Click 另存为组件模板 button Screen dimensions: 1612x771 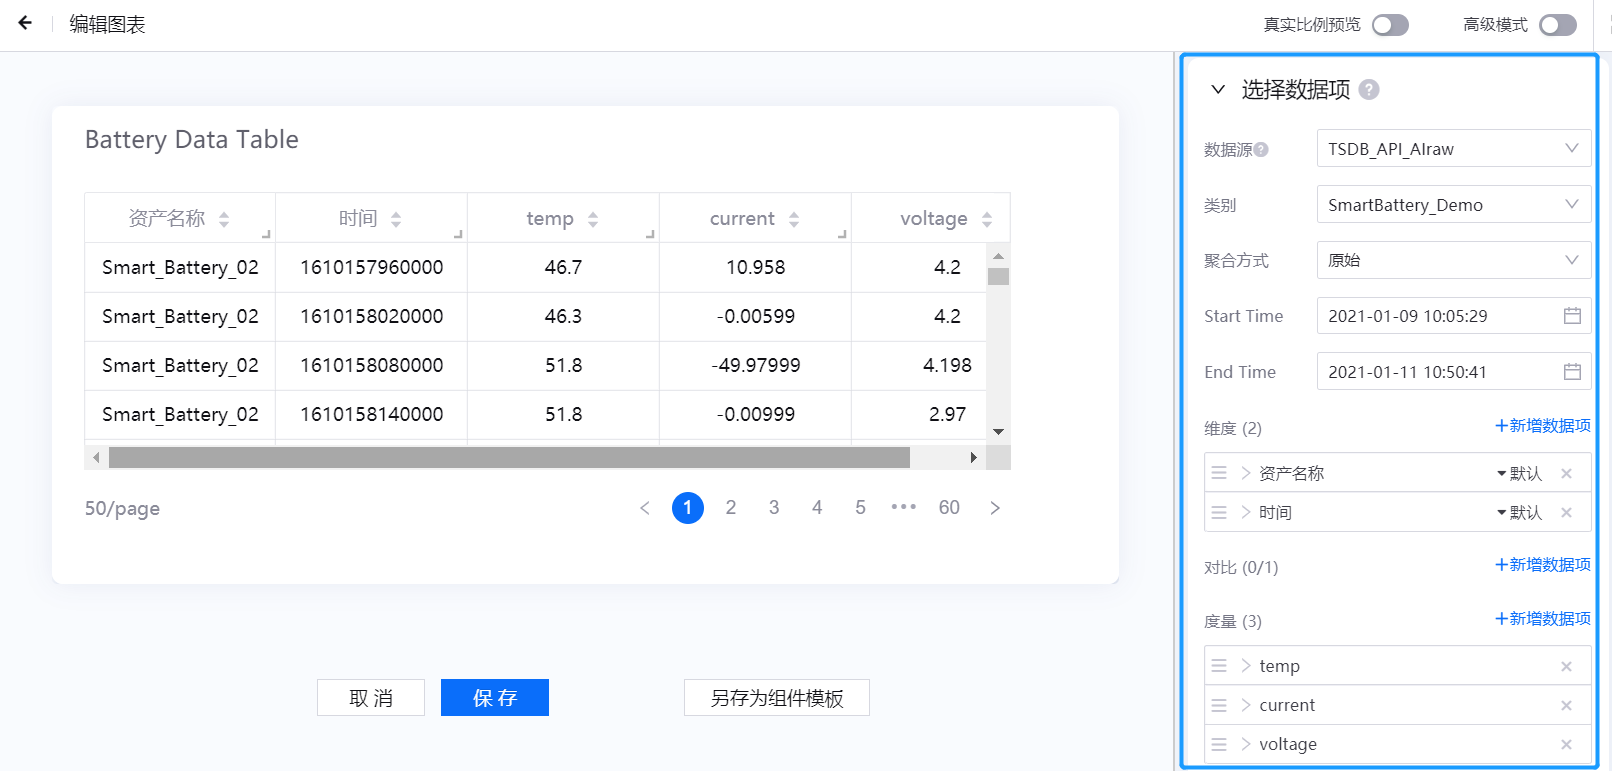coord(776,698)
